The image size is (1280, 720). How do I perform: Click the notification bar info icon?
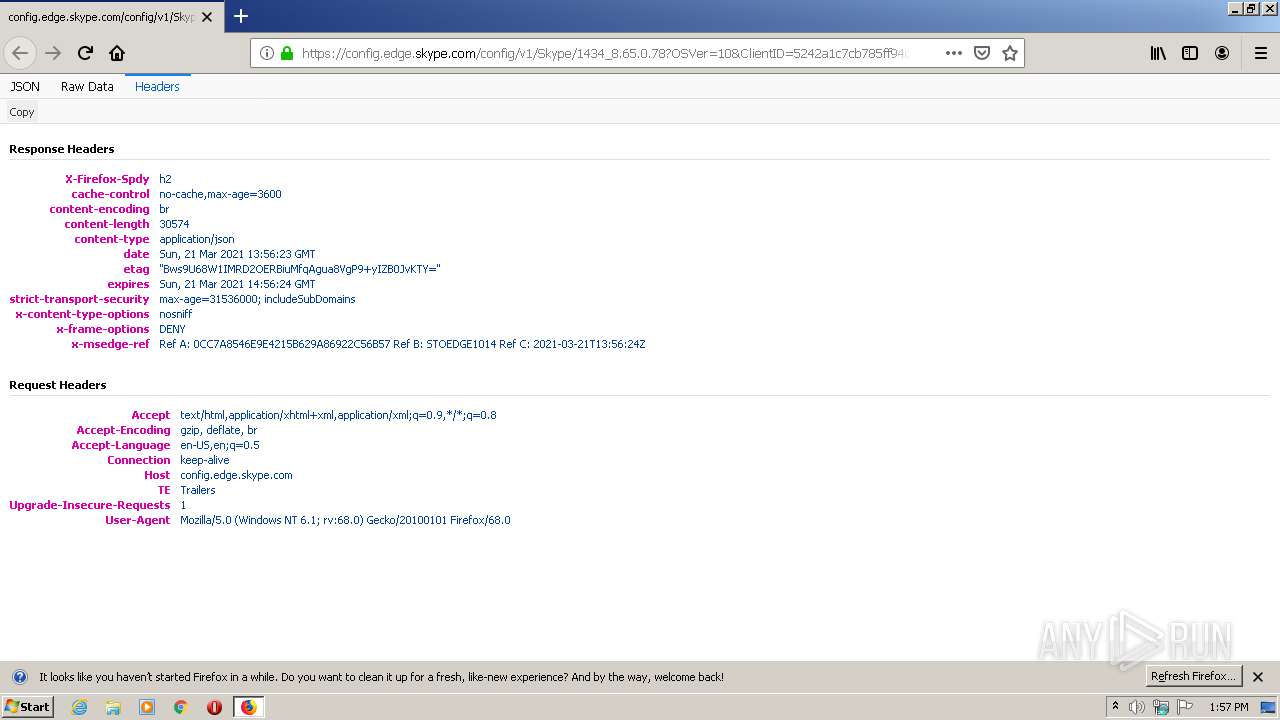click(19, 677)
